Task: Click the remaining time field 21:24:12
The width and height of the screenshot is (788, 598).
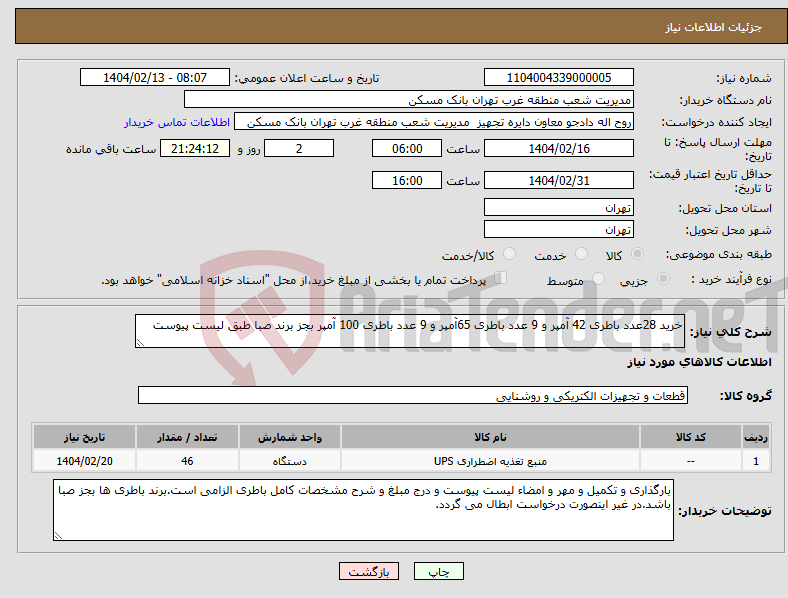Action: point(195,149)
